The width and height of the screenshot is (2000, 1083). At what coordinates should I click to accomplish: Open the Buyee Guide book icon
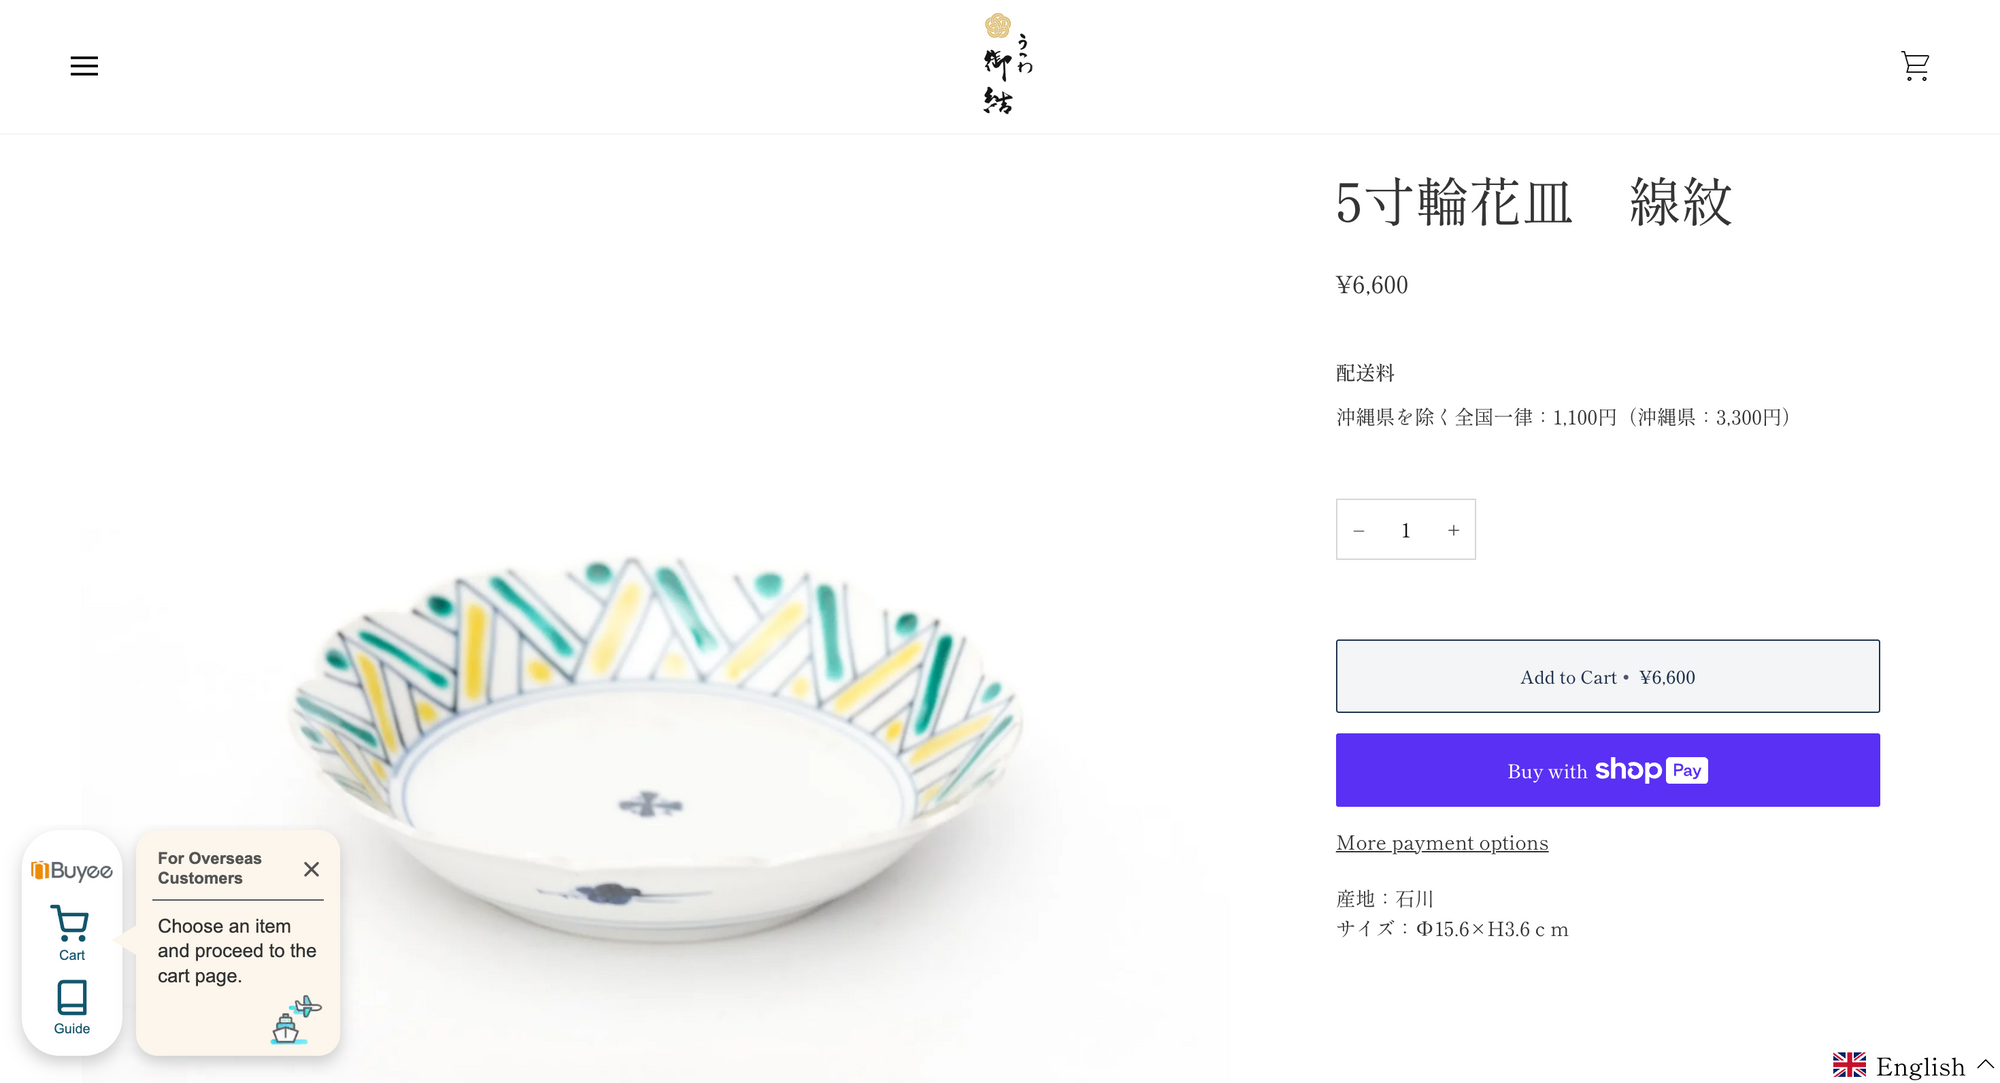click(72, 1006)
